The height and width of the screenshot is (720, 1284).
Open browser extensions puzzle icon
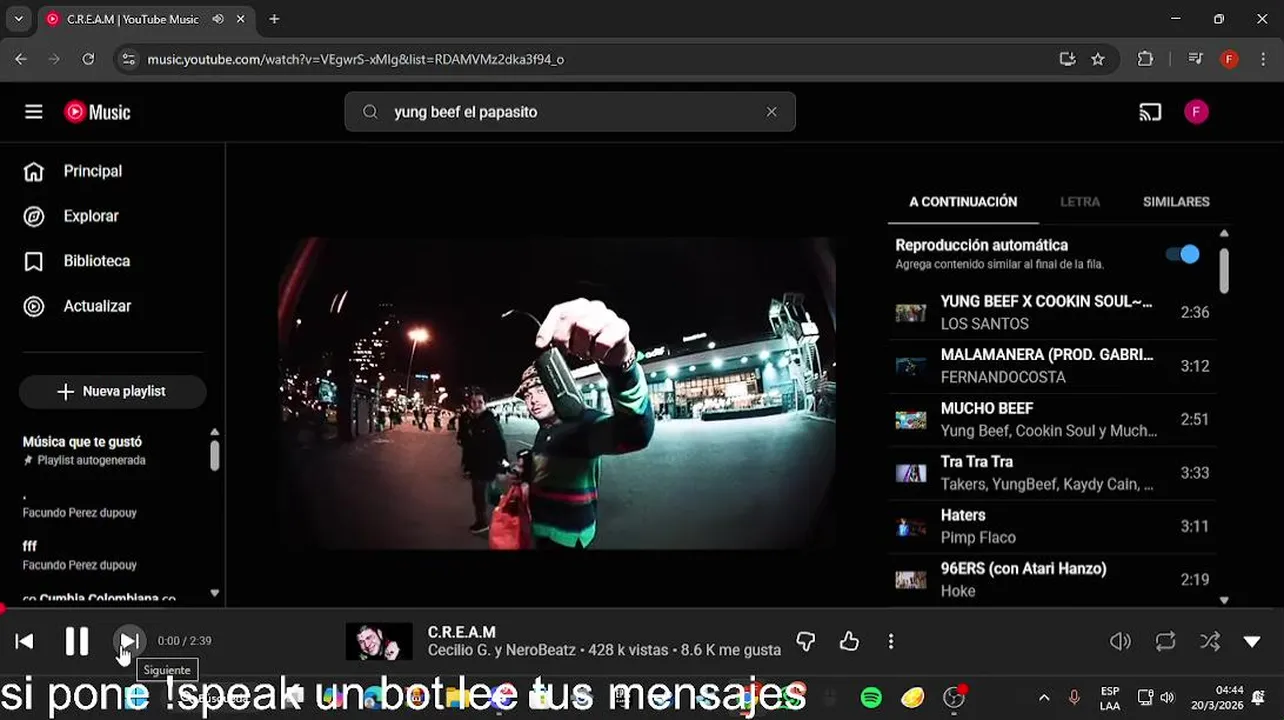coord(1146,59)
